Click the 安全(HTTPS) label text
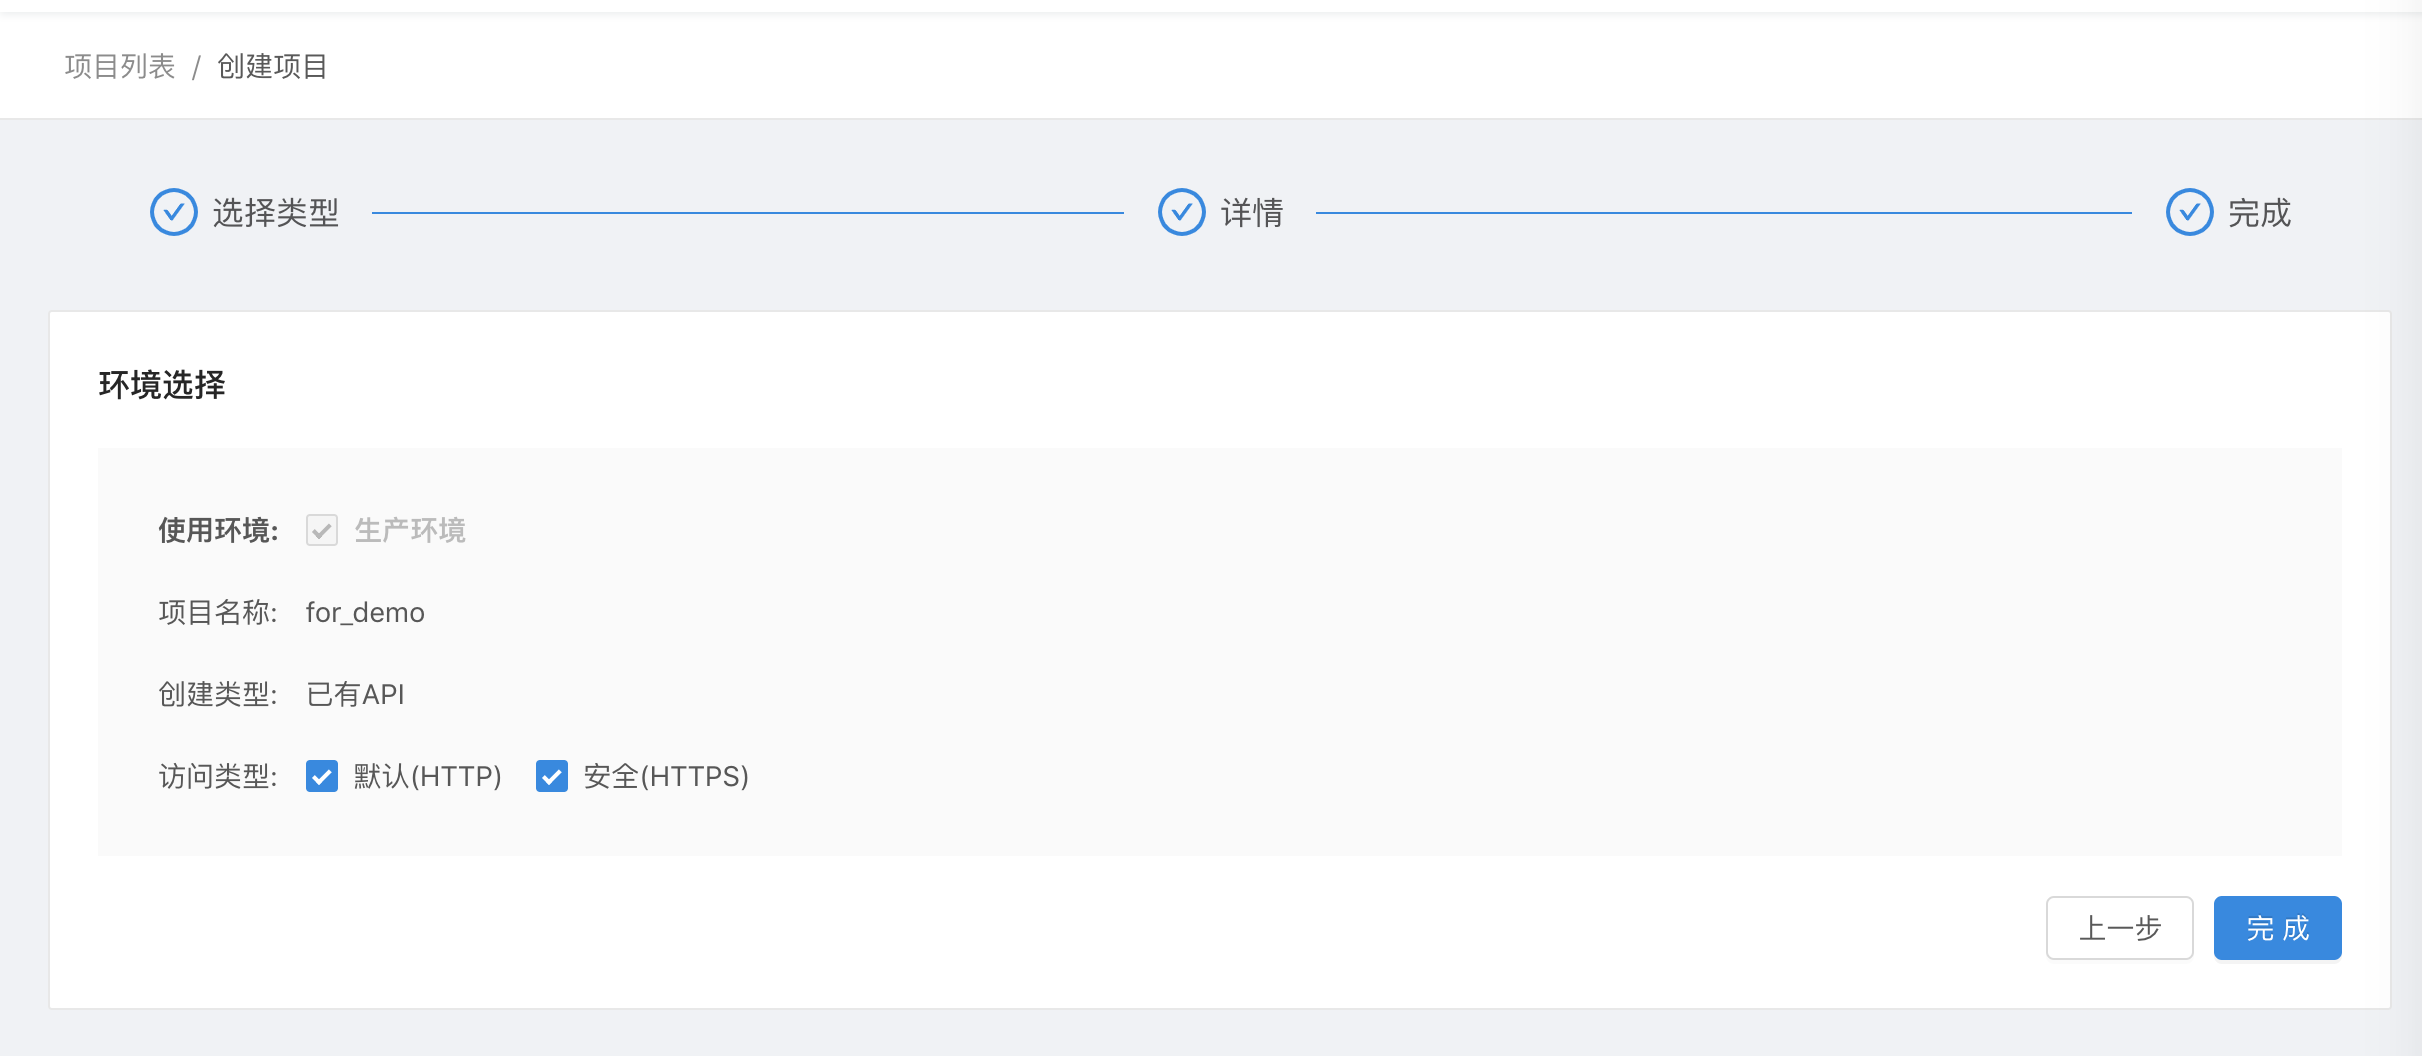Viewport: 2422px width, 1056px height. [x=666, y=776]
